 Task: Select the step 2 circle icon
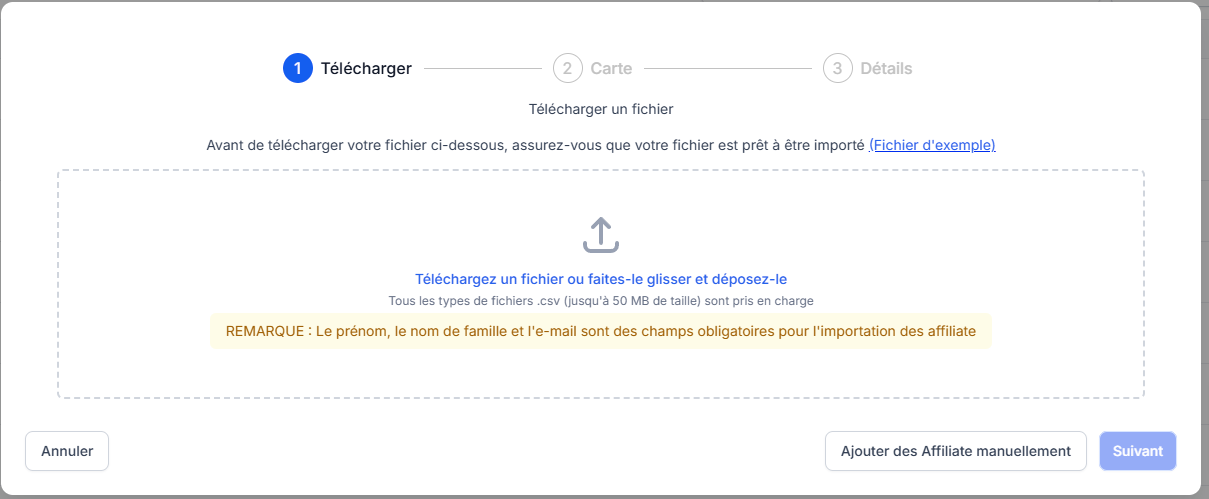tap(567, 69)
